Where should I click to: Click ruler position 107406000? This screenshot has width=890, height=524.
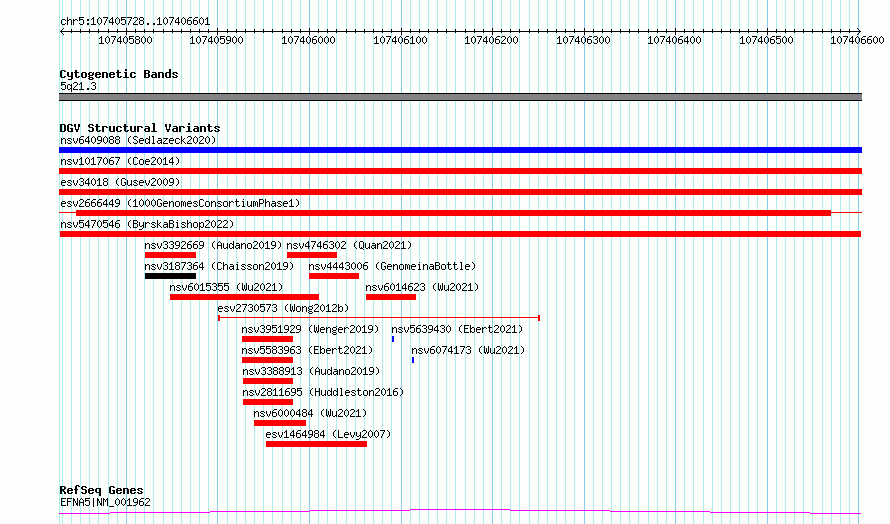[x=309, y=40]
